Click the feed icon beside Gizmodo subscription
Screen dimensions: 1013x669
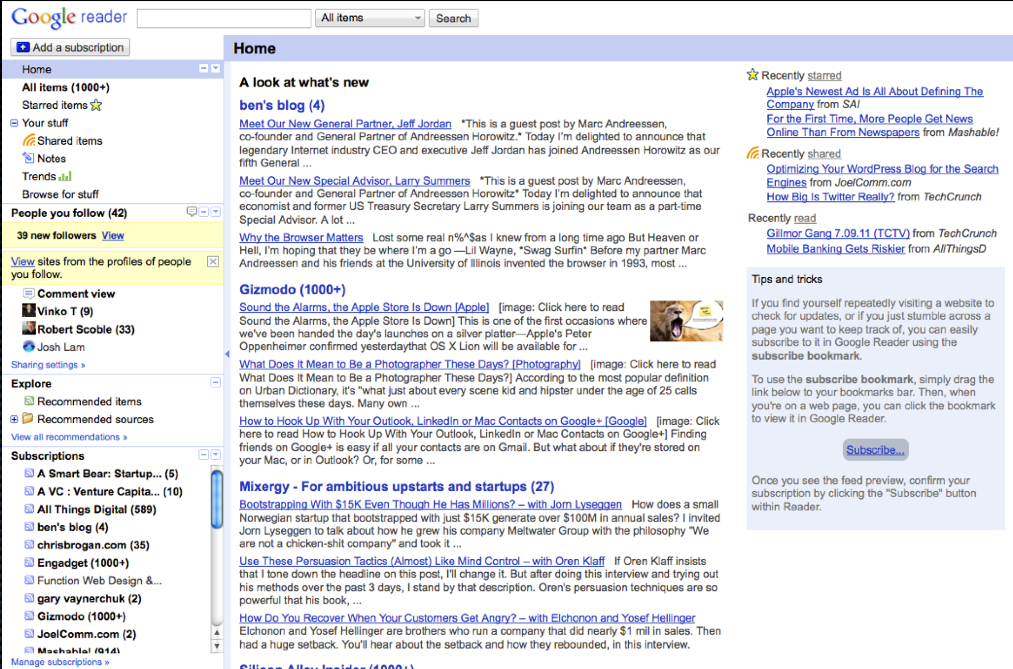29,616
